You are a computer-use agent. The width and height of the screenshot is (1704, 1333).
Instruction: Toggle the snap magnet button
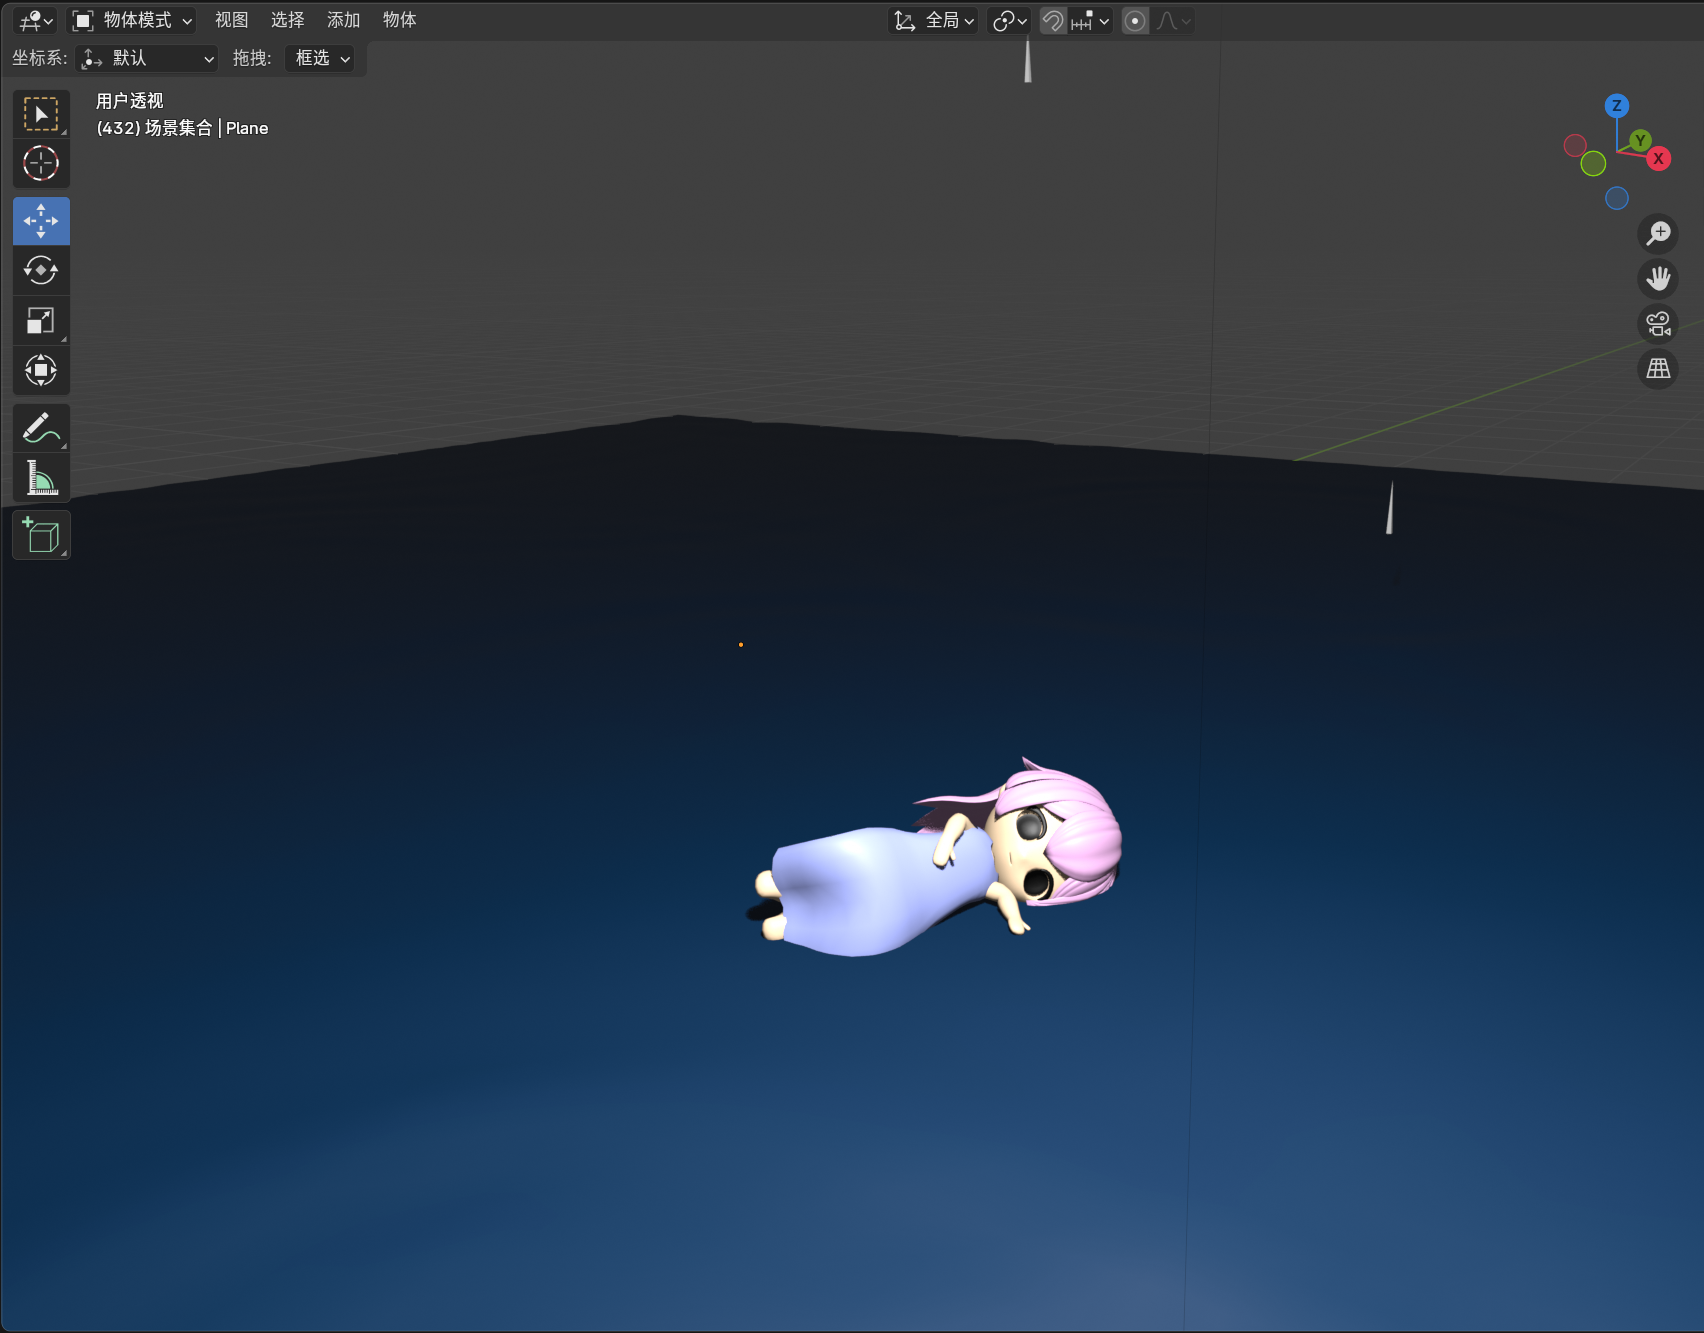click(1053, 21)
